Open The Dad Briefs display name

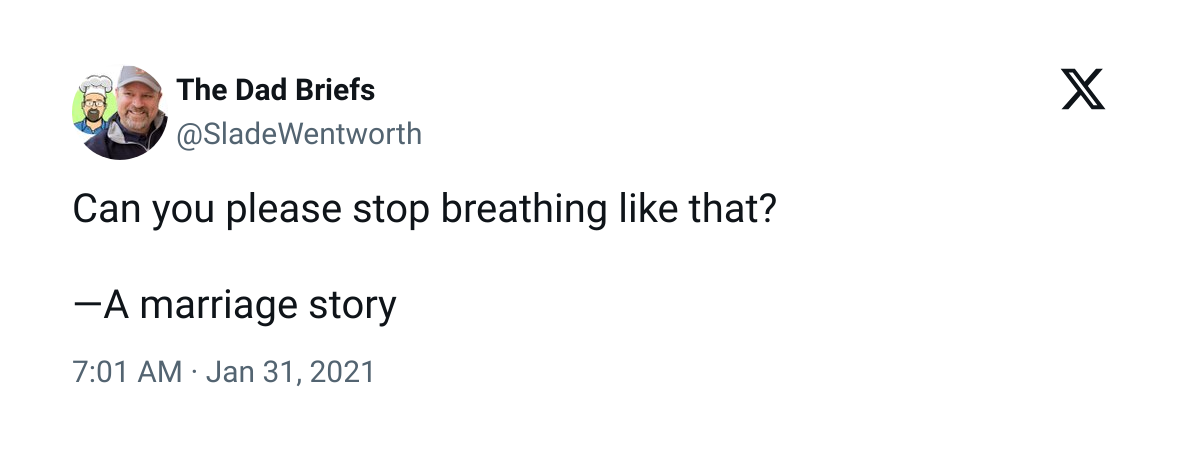coord(275,90)
